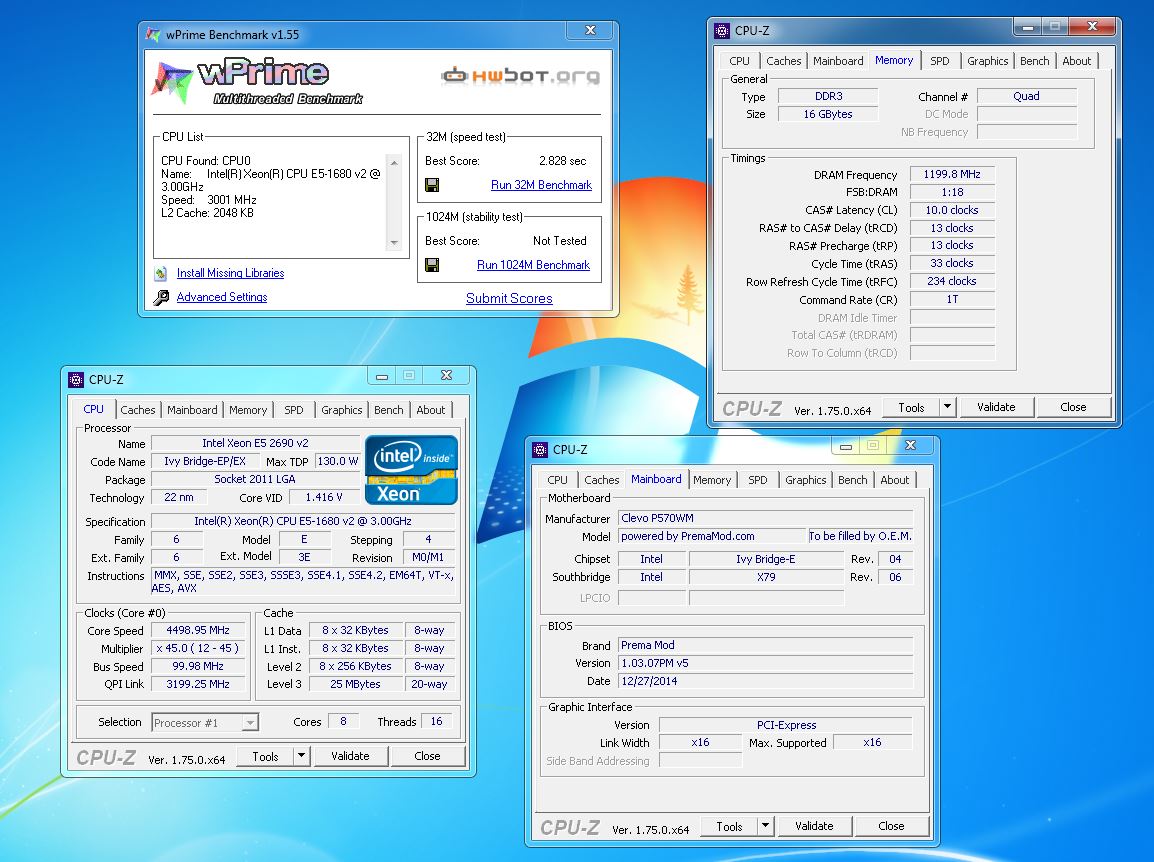
Task: Select CPU tab in Memory CPU-Z window
Action: 739,61
